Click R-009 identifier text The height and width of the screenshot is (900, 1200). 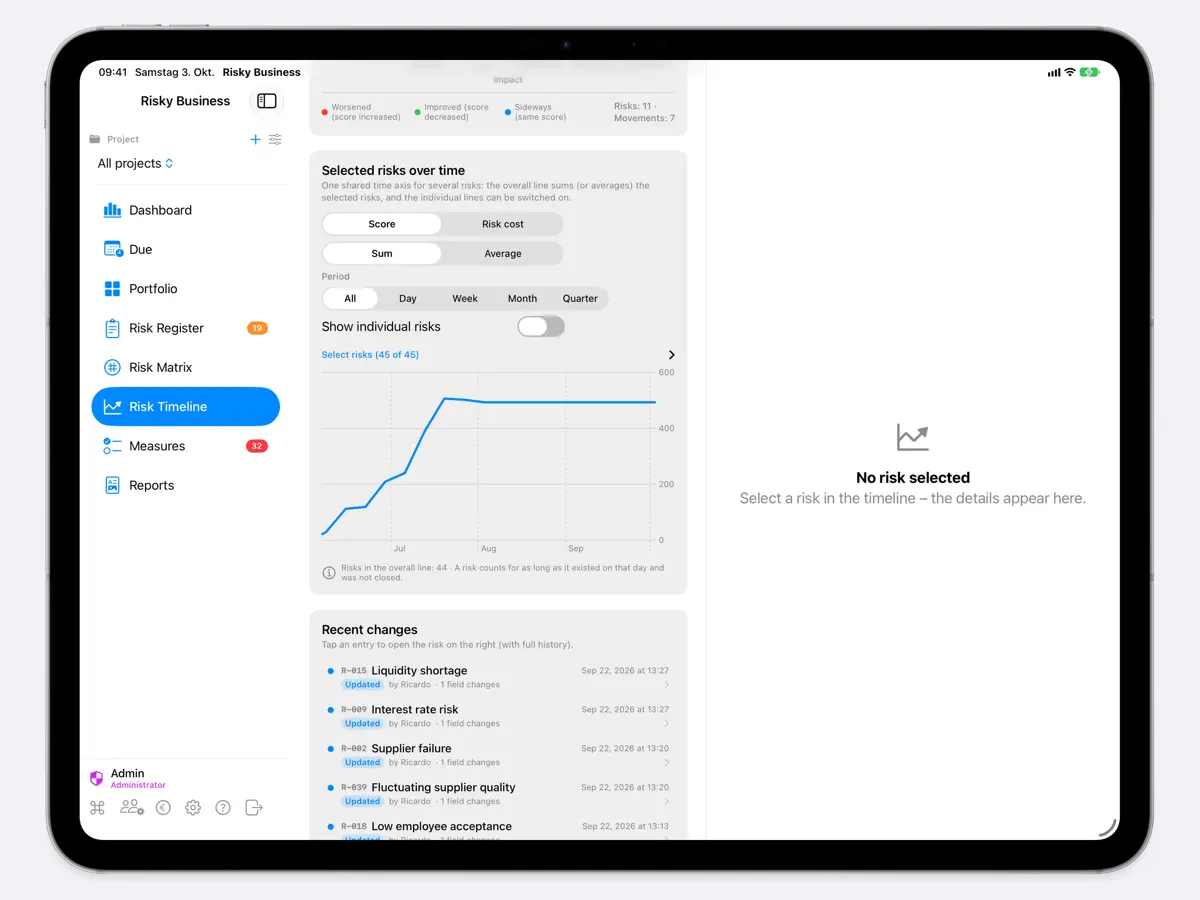tap(354, 710)
